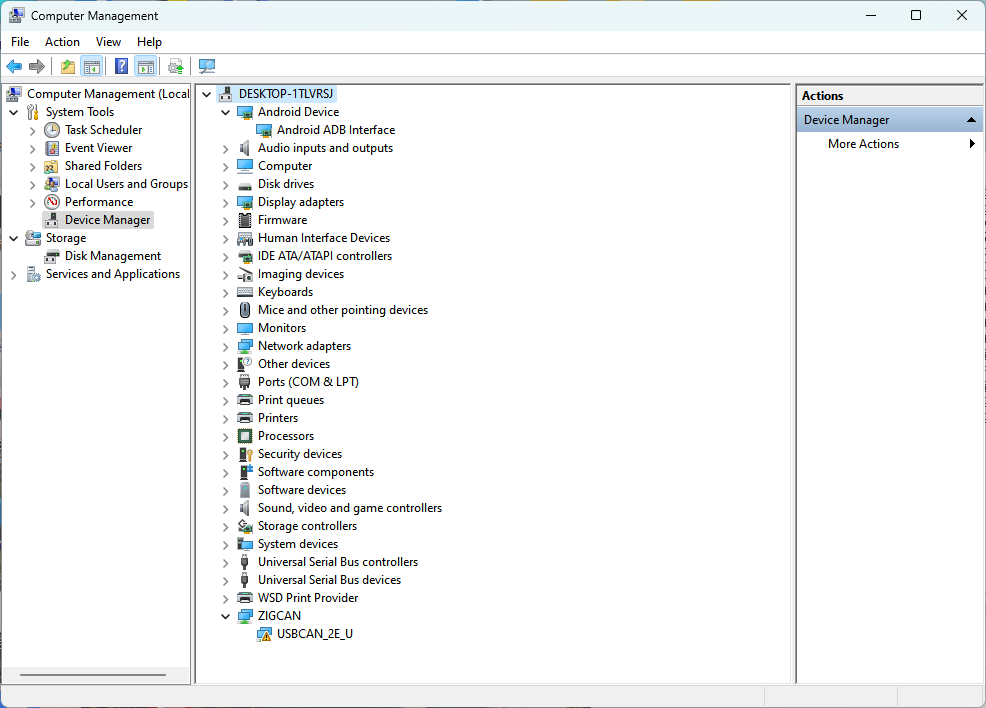The width and height of the screenshot is (986, 708).
Task: Click the Back arrow toolbar icon
Action: [14, 66]
